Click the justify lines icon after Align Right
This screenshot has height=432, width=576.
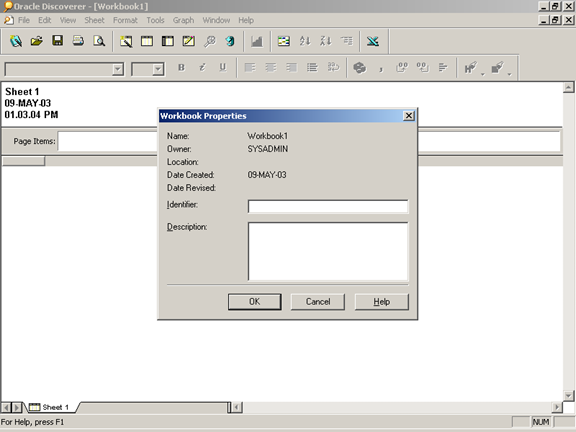pyautogui.click(x=312, y=68)
